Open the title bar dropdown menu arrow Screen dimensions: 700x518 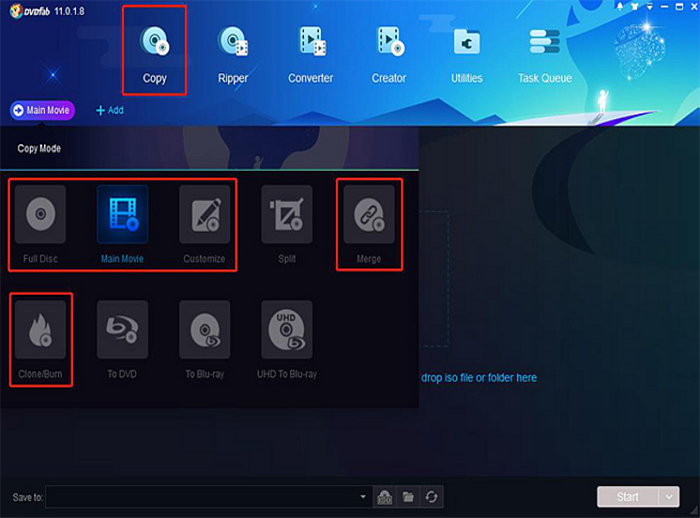[x=650, y=6]
